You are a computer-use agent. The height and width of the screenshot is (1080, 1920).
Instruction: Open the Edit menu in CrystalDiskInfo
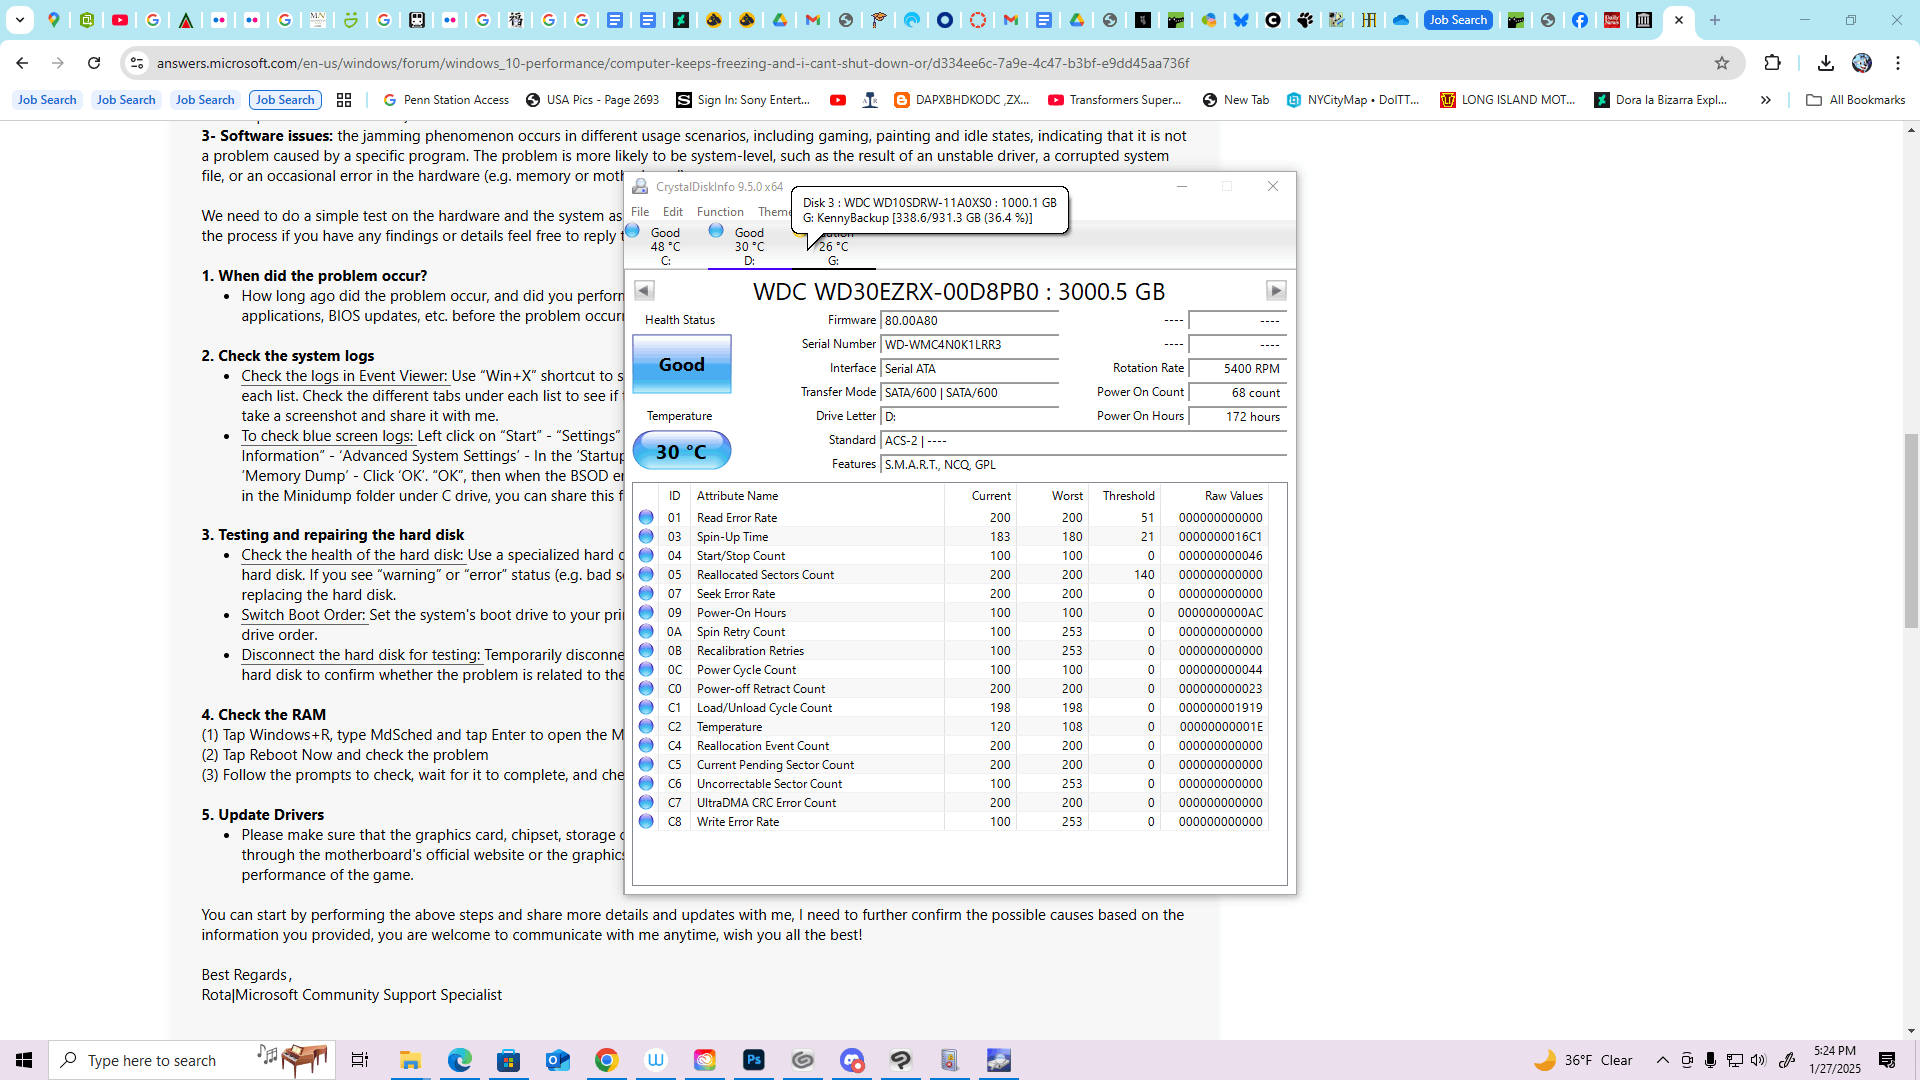point(673,212)
